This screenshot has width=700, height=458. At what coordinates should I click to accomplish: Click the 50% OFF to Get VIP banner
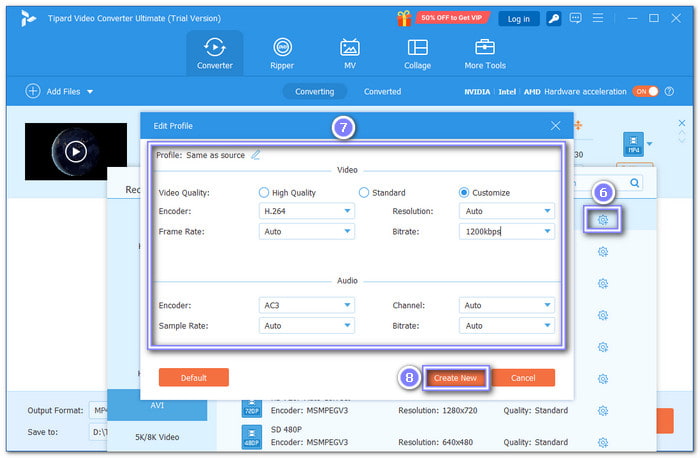click(452, 18)
